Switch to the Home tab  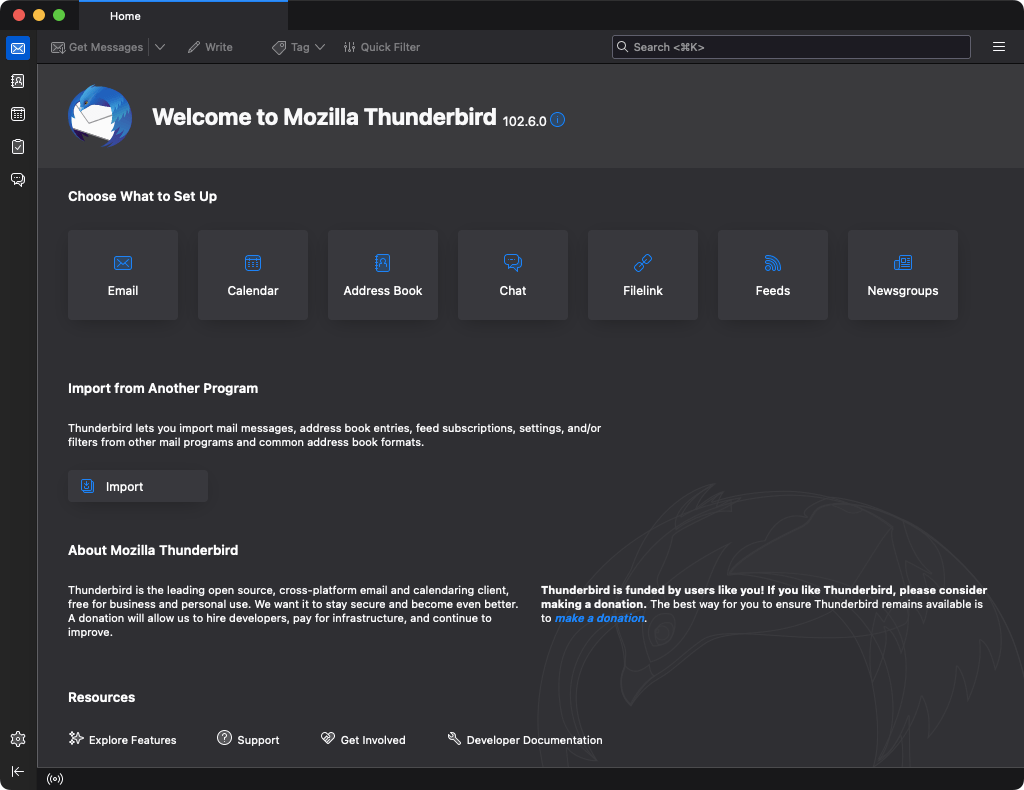tap(183, 16)
